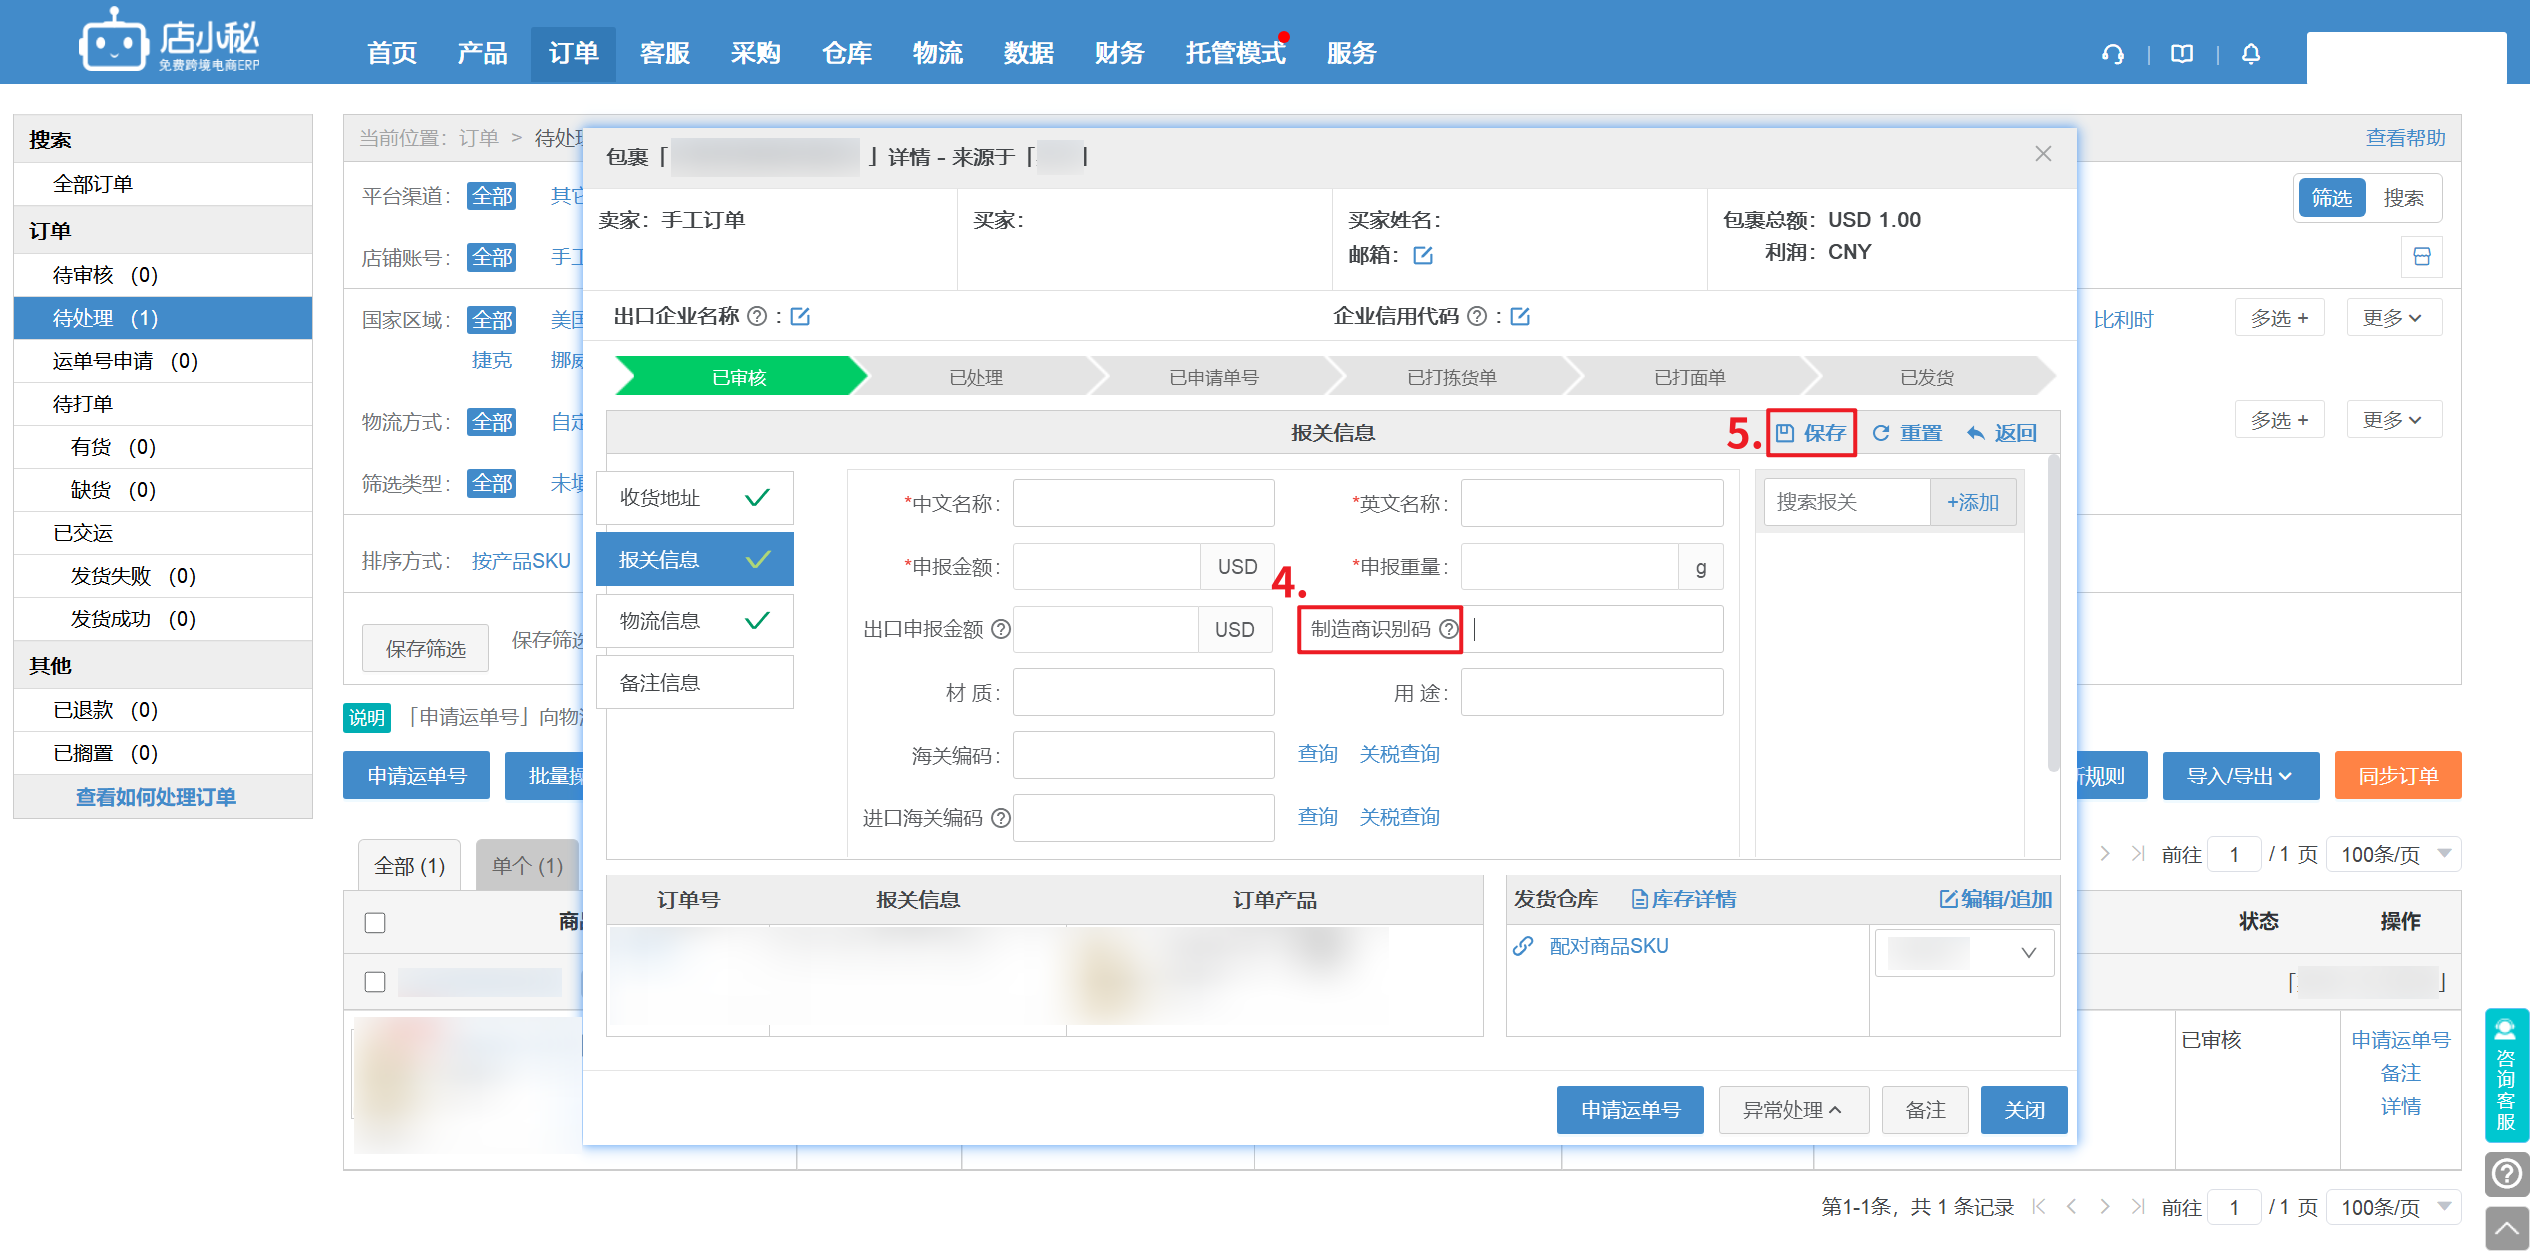Switch to the remarks info tab
The height and width of the screenshot is (1253, 2530).
(x=694, y=683)
